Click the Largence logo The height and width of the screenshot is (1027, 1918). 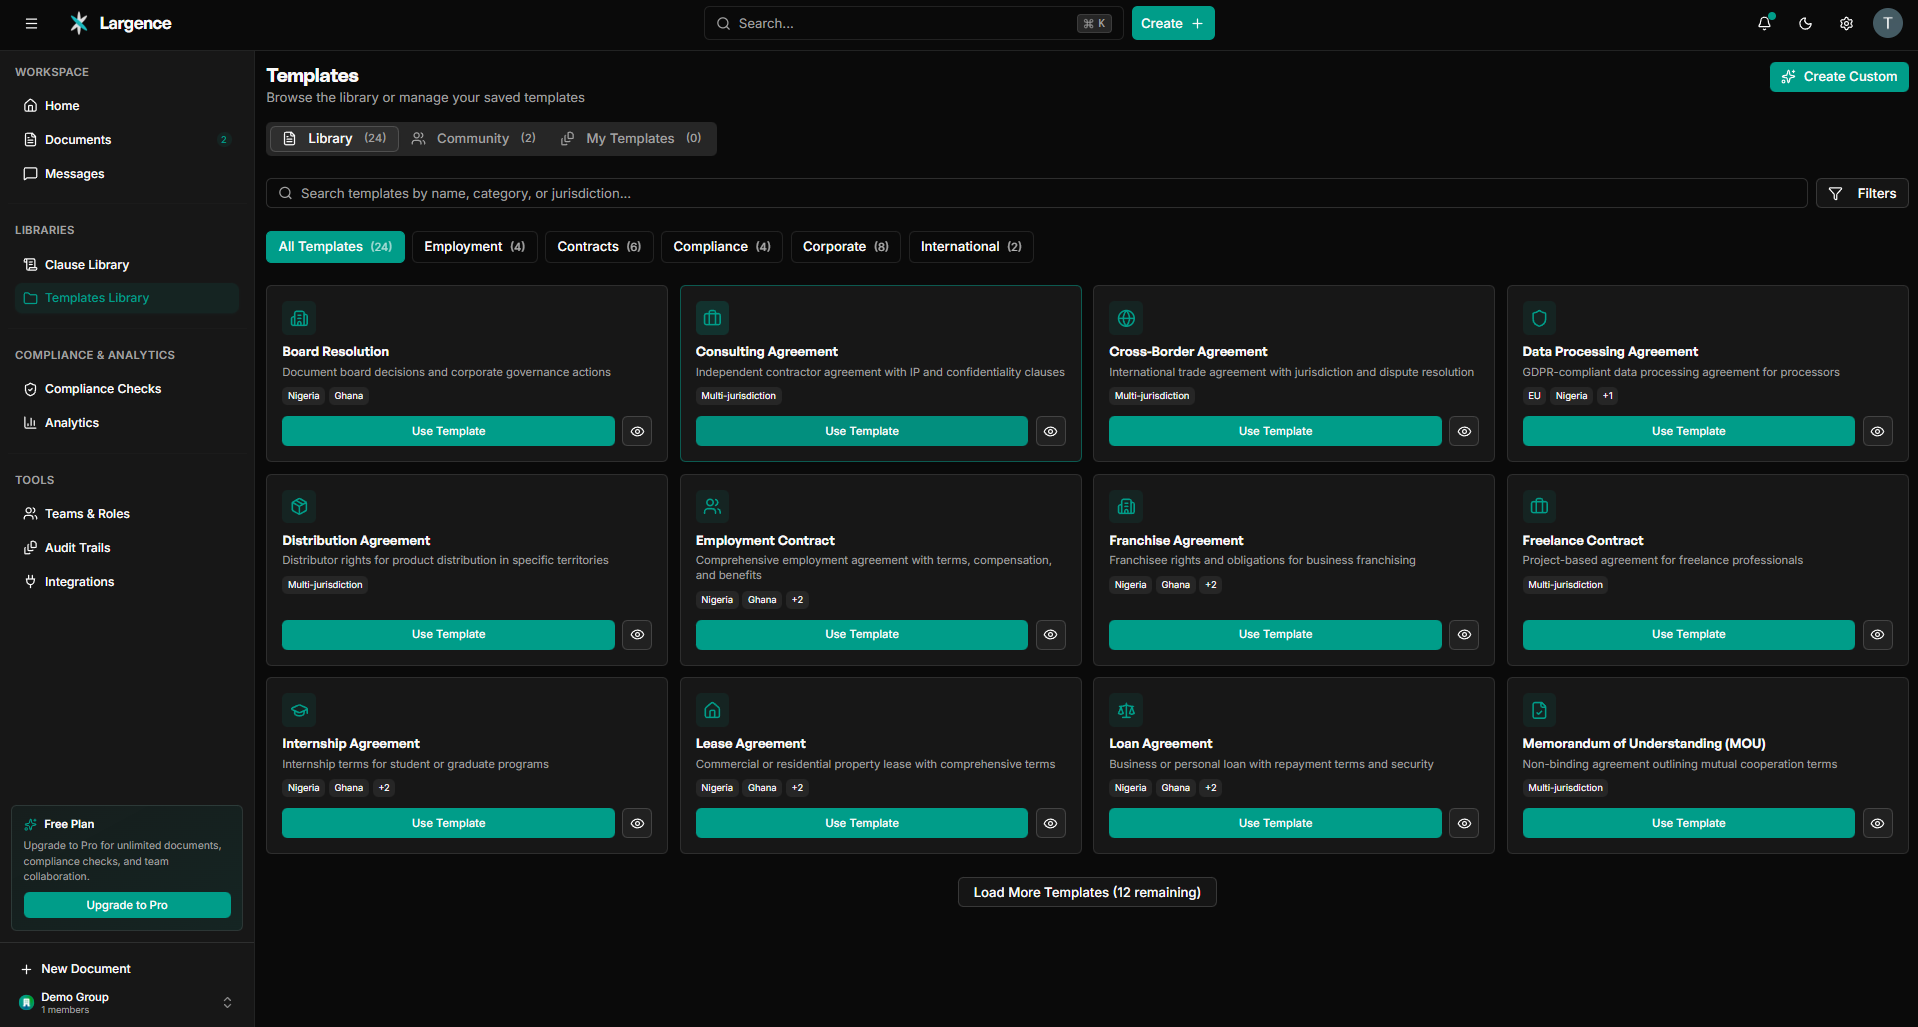tap(121, 23)
